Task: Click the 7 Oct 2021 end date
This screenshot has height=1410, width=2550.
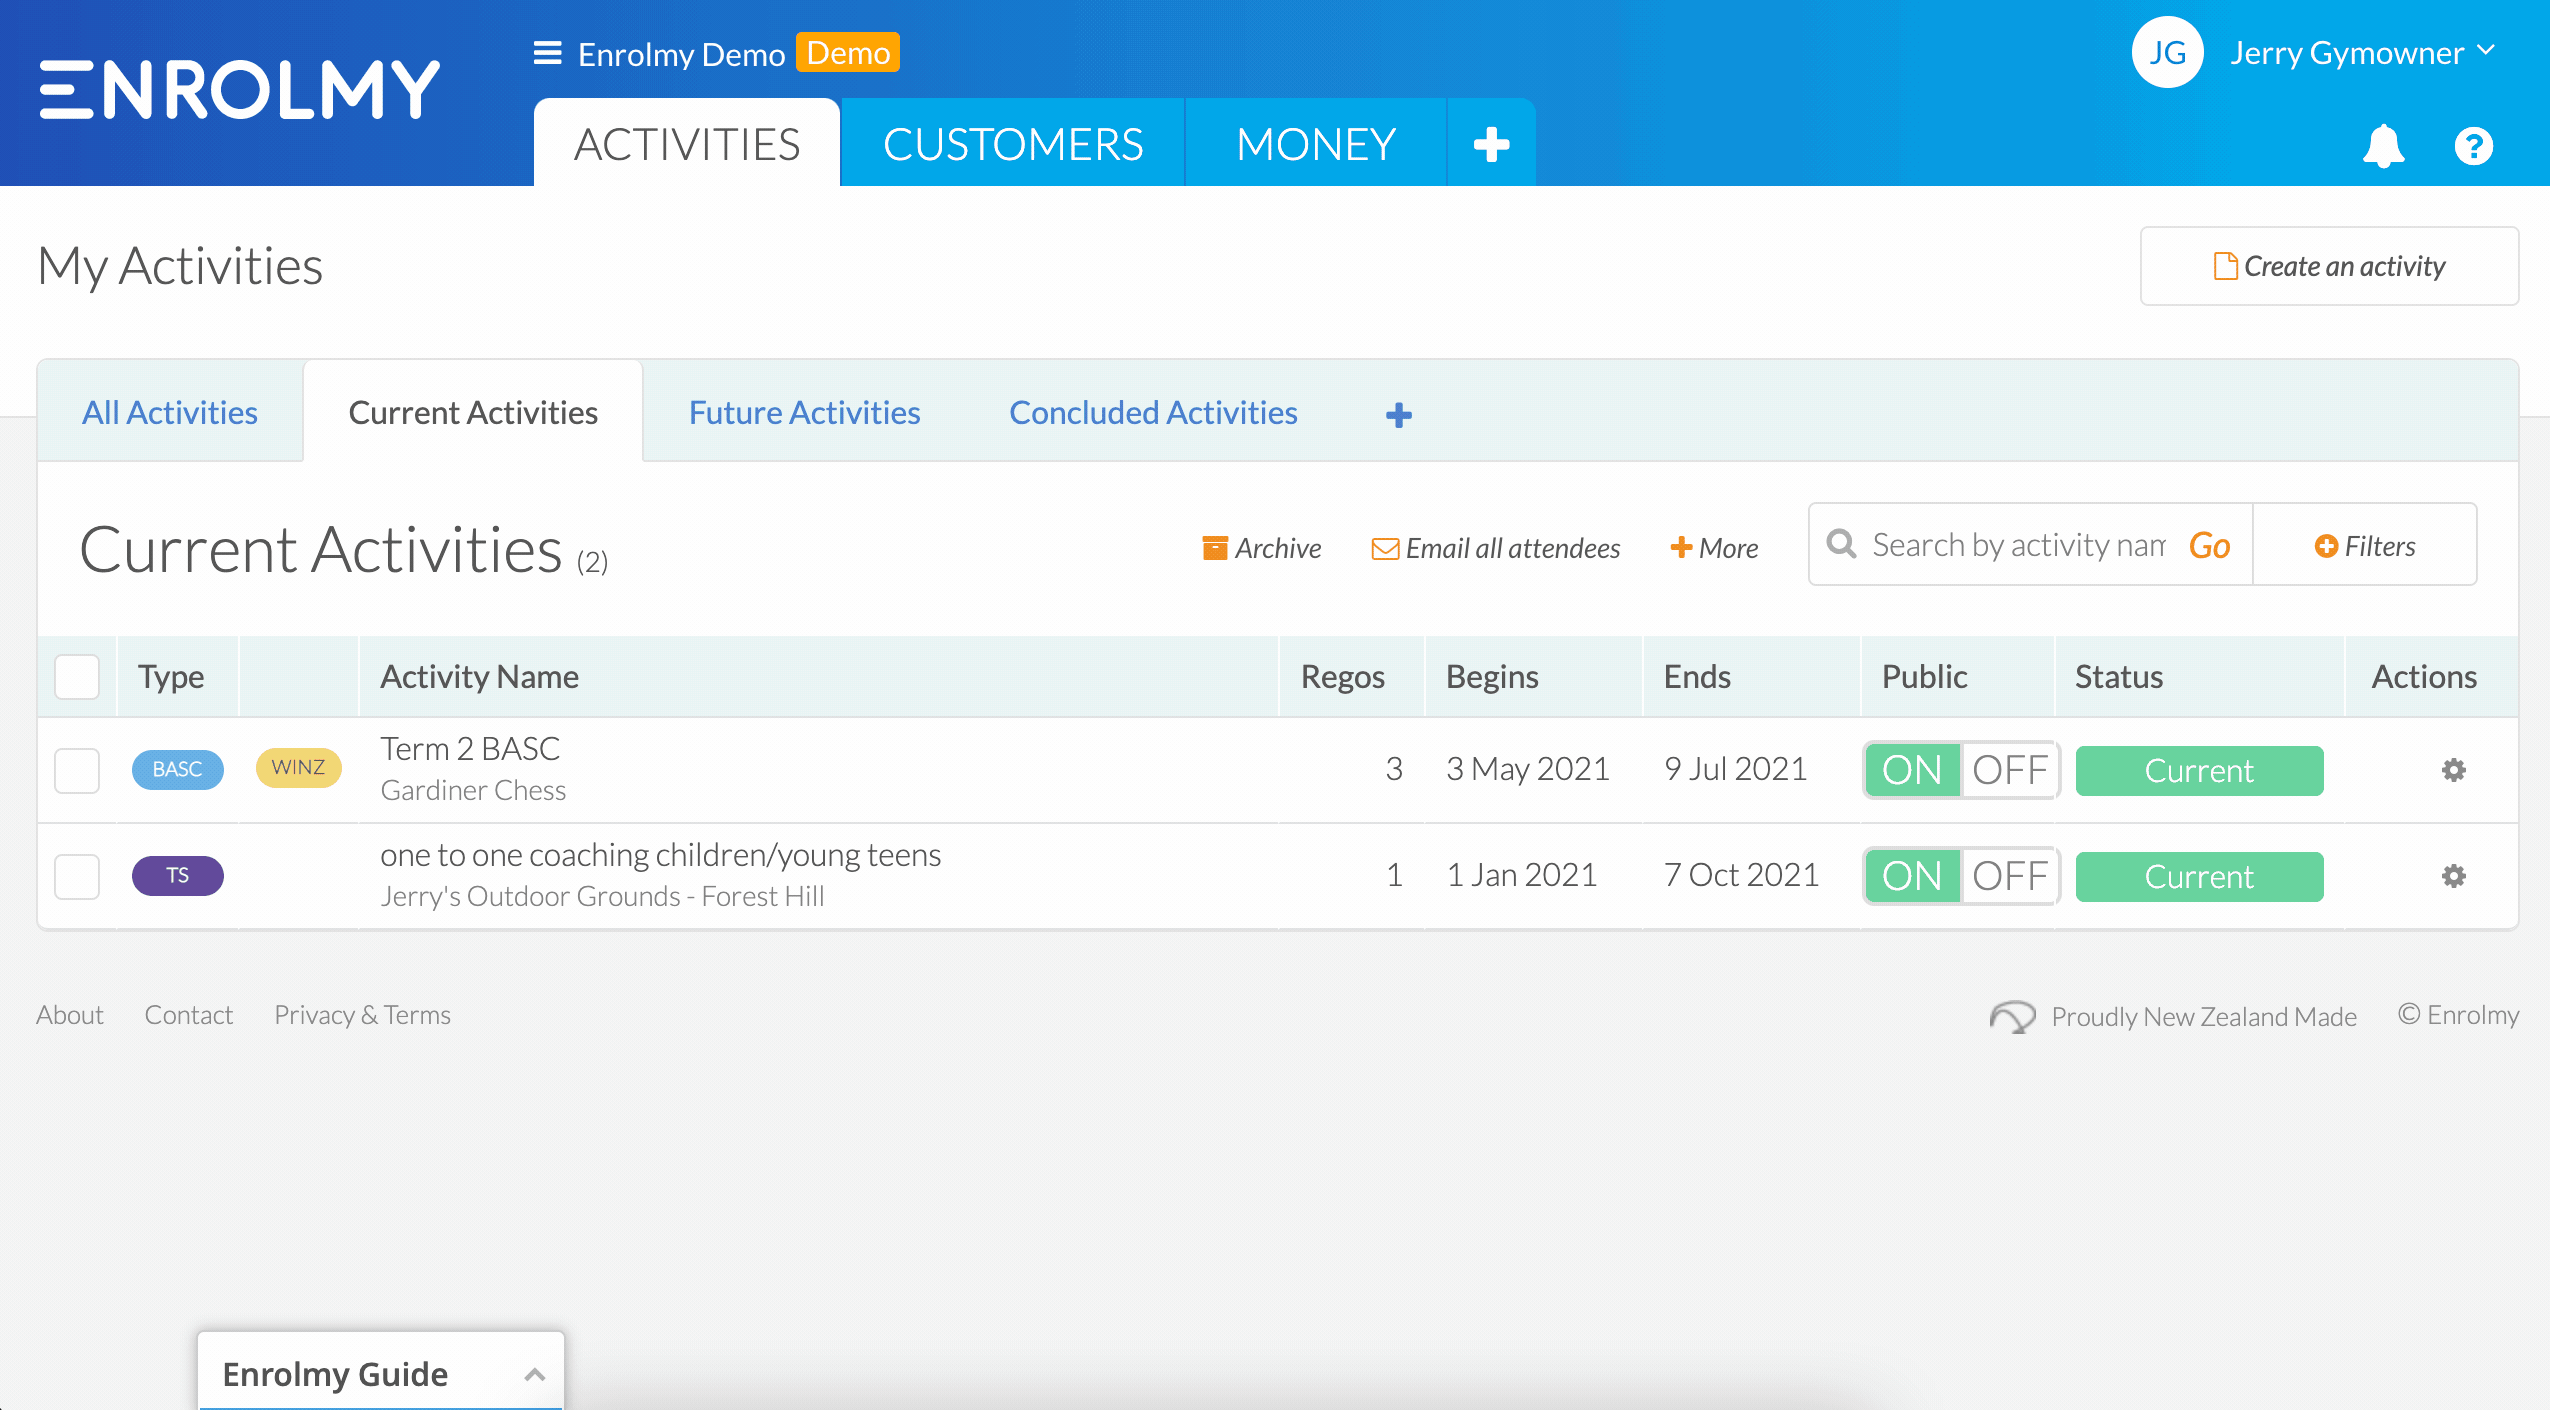Action: 1741,875
